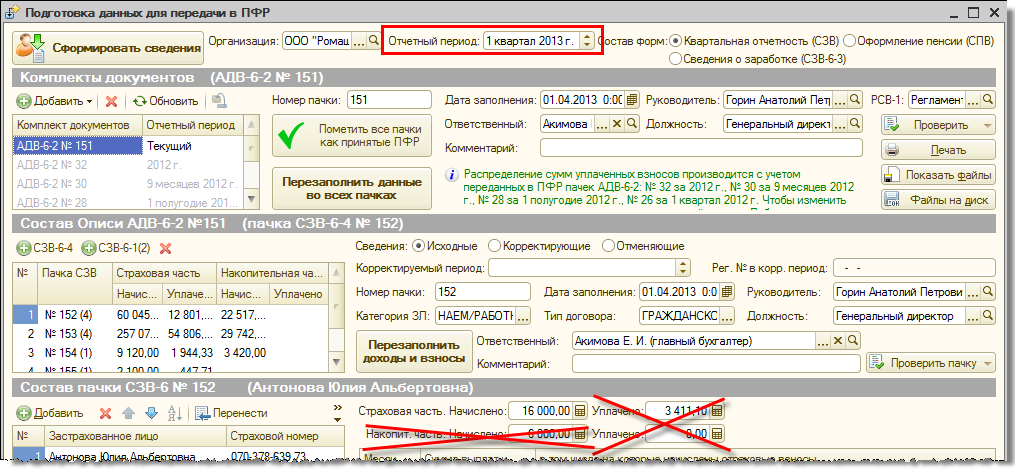Delete insured person in Состав пачки toolbar
The height and width of the screenshot is (470, 1015).
(104, 413)
